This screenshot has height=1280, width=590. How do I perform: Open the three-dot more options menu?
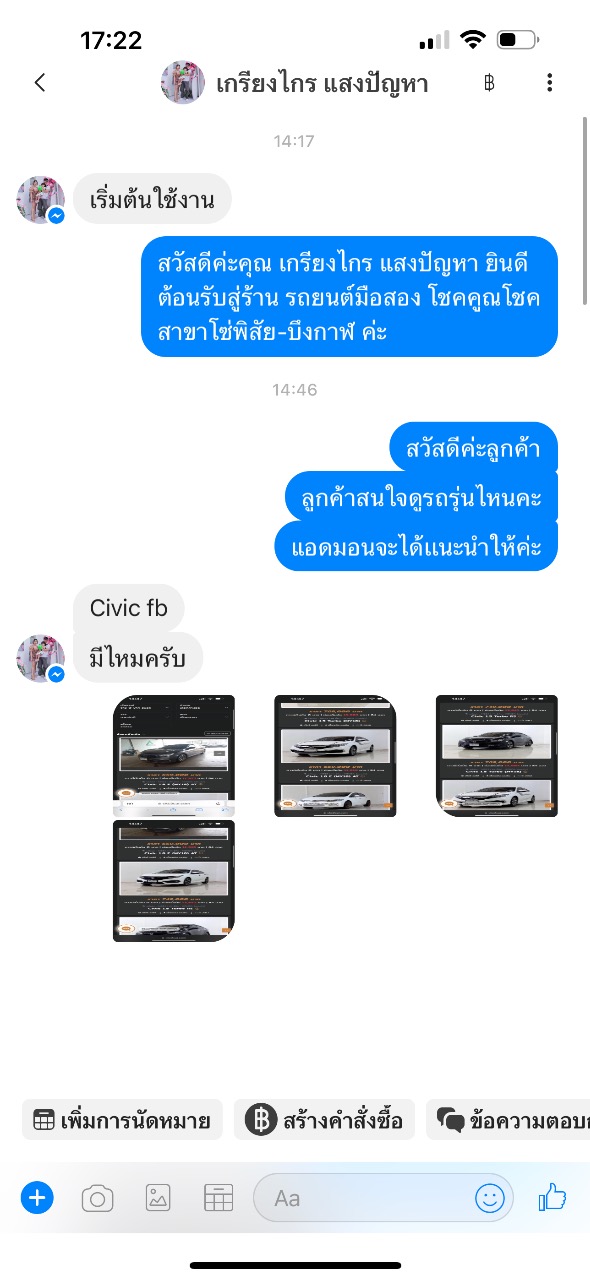click(x=550, y=83)
